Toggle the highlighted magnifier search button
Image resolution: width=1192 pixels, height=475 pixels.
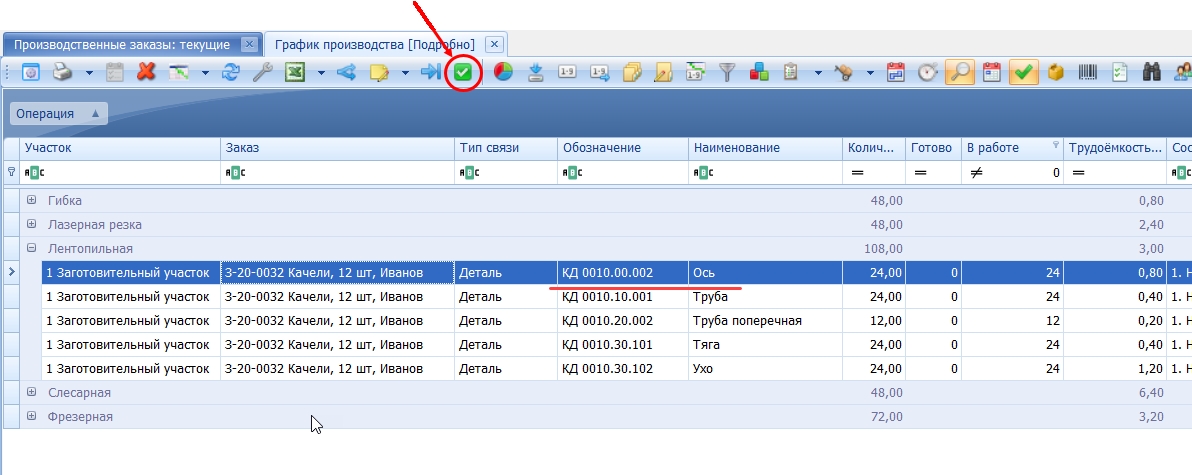[x=960, y=73]
